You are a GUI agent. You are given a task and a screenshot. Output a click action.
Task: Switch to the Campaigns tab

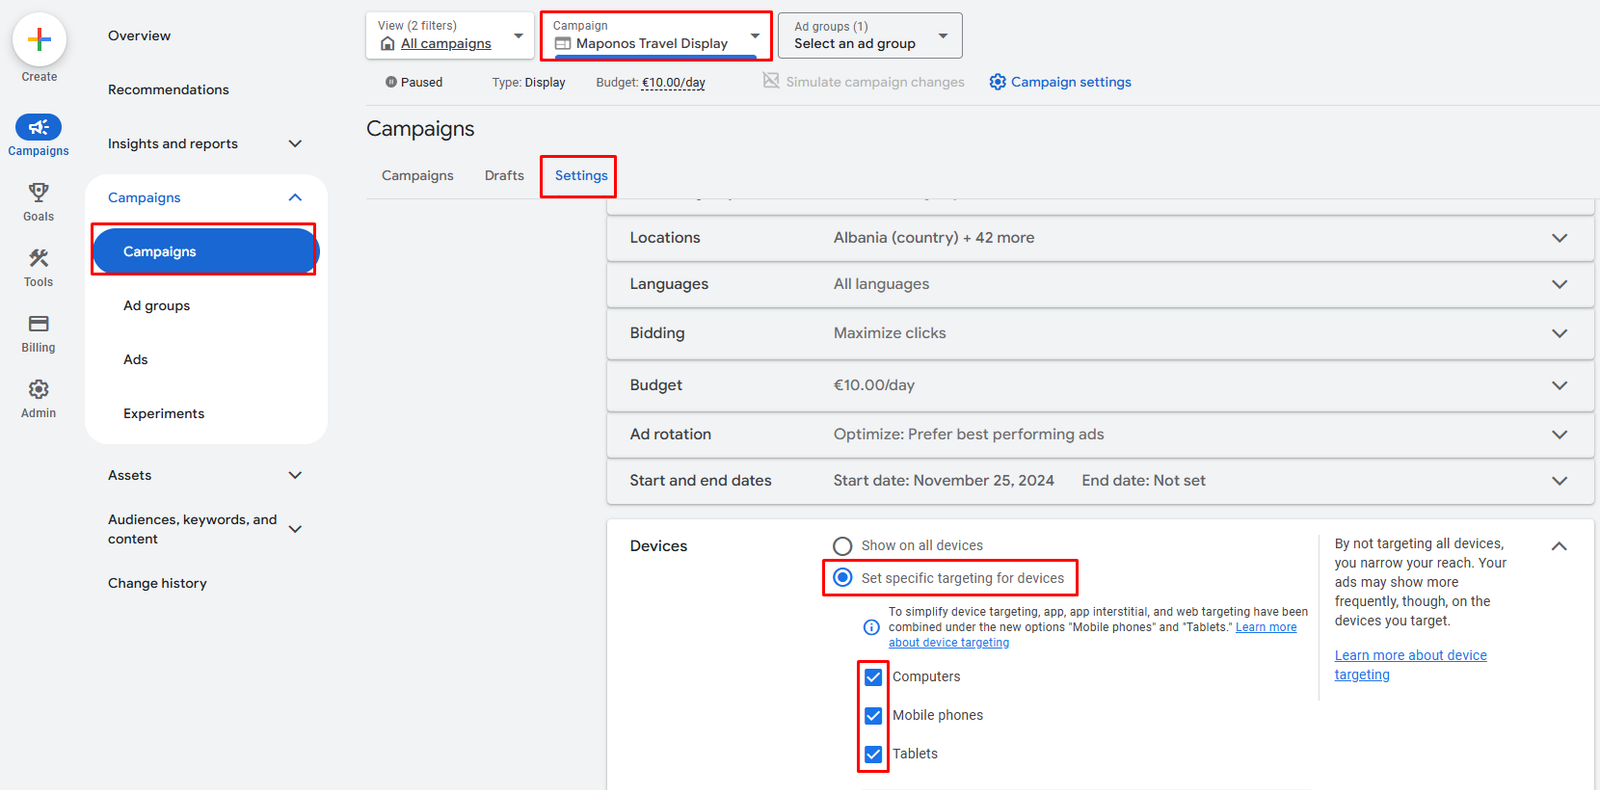point(417,176)
